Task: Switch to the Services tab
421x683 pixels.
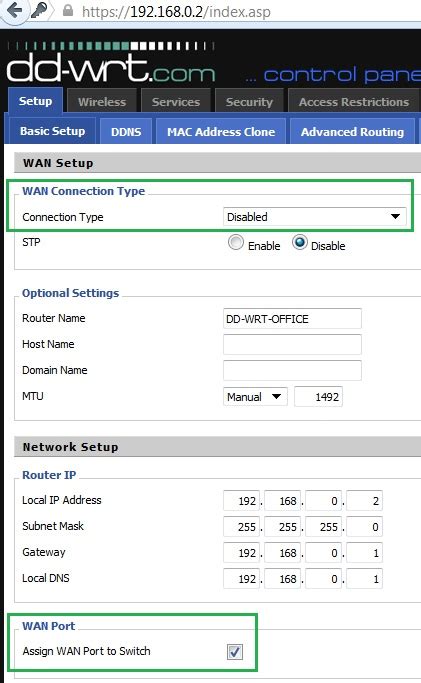Action: pos(176,101)
